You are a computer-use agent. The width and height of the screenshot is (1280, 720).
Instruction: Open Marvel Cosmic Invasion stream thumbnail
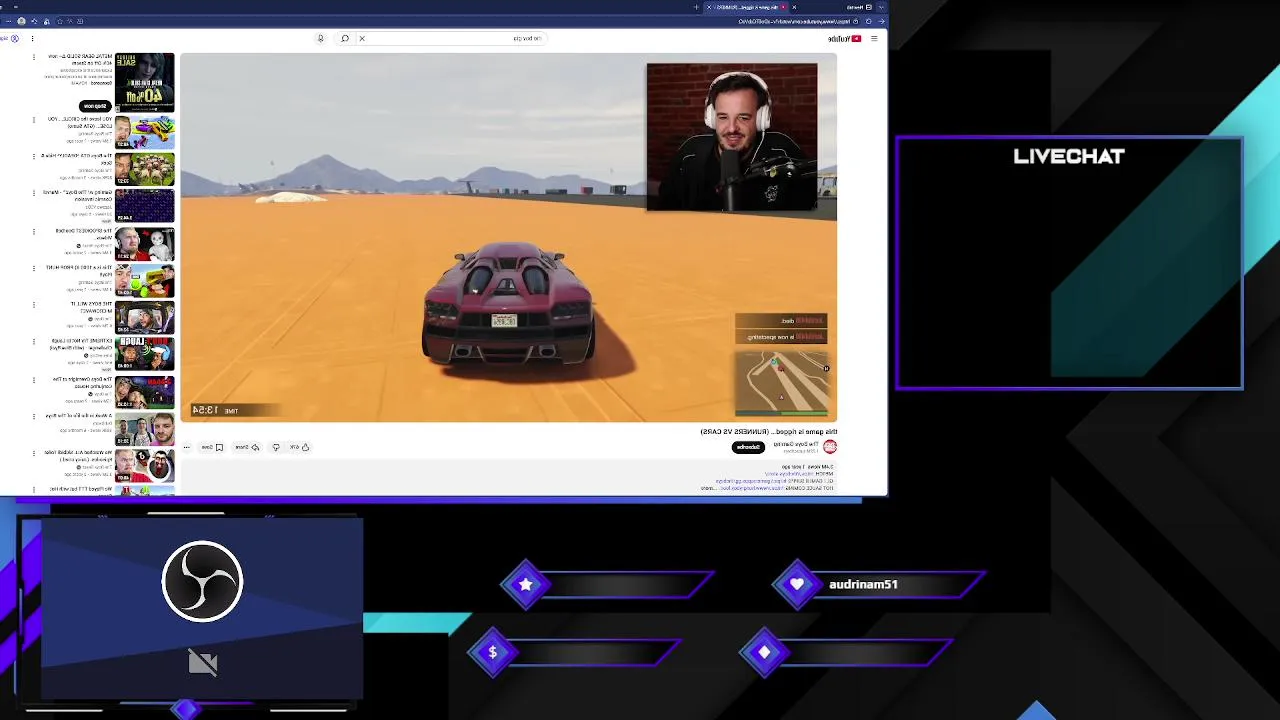[x=144, y=205]
